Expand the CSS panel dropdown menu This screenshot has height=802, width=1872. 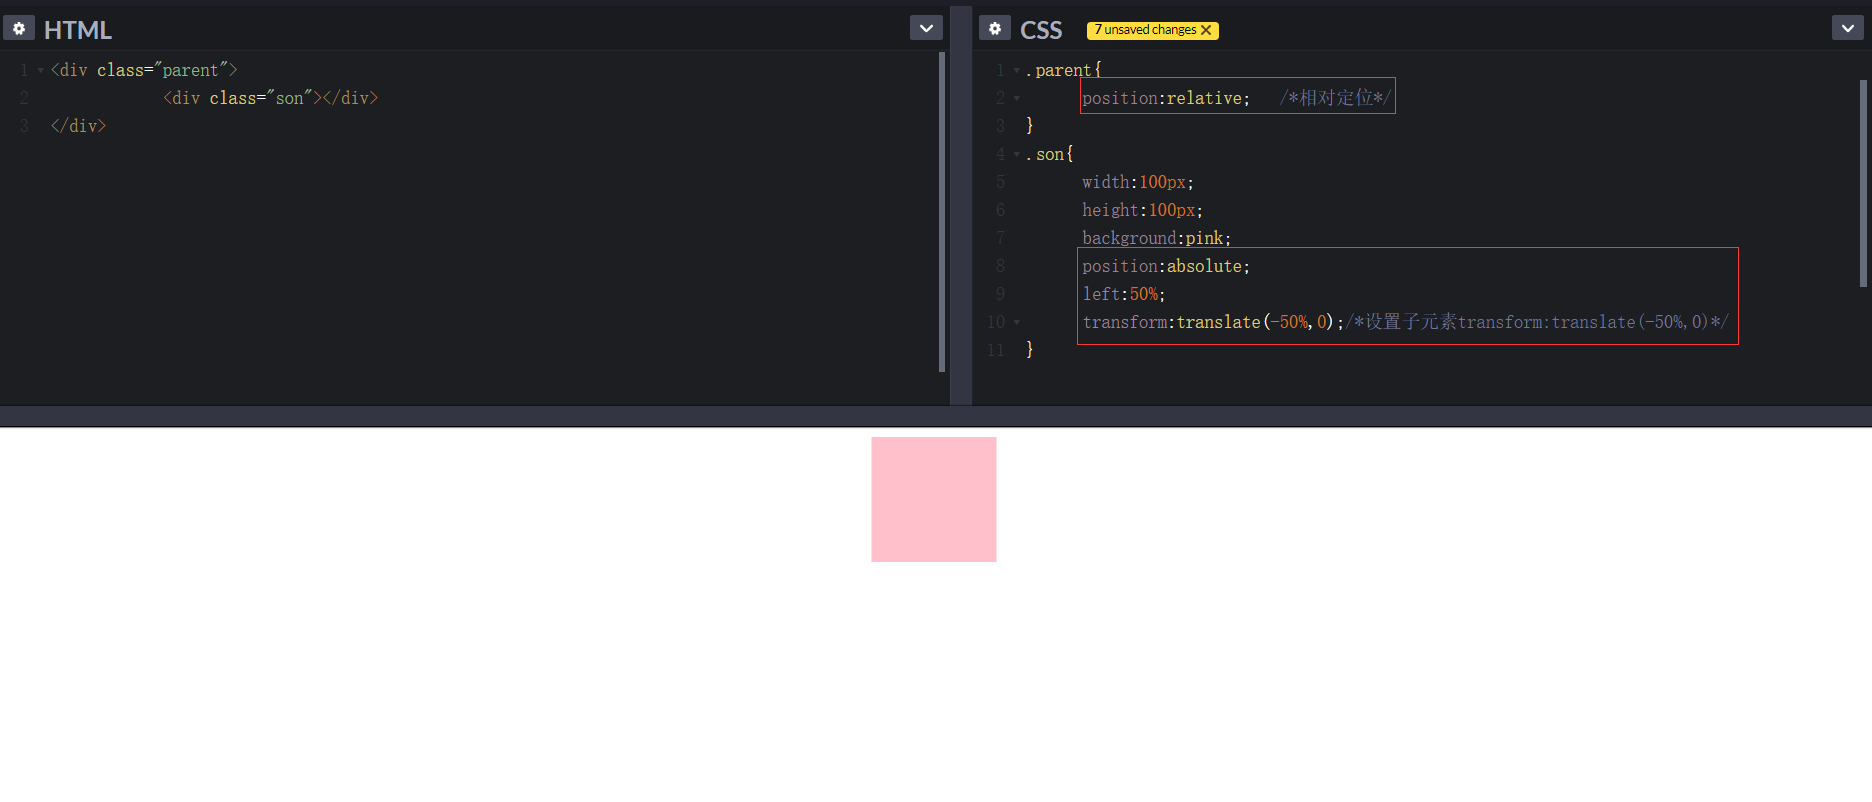point(1848,28)
